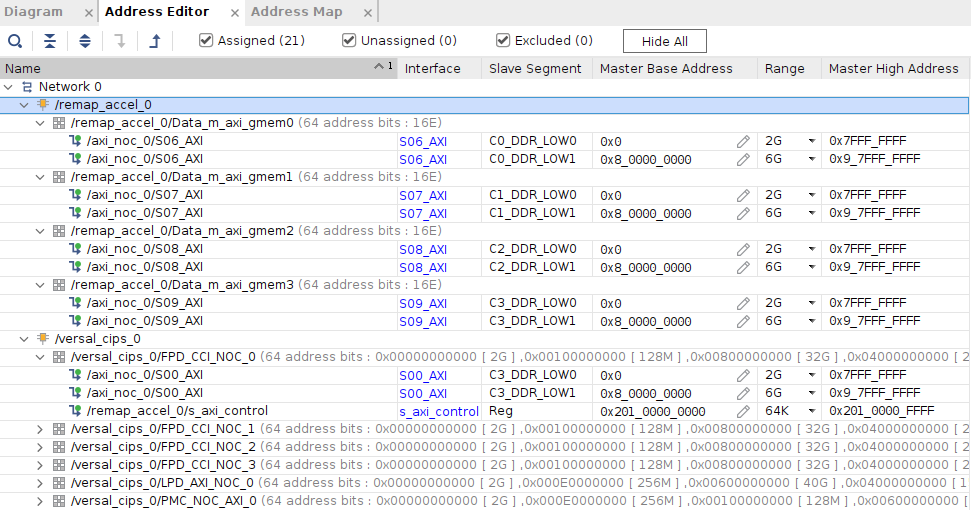The width and height of the screenshot is (971, 510).
Task: Open S09_AXI link in C3_DDR_LOW0 row
Action: [x=423, y=303]
